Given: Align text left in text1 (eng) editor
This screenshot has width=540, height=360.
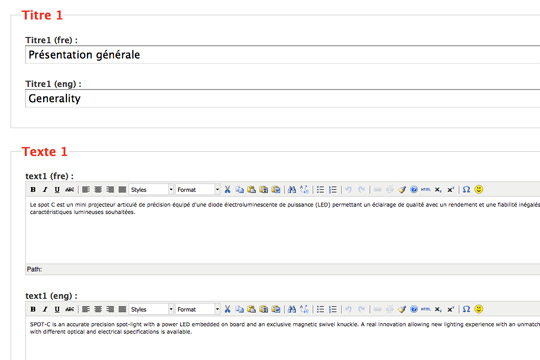Looking at the screenshot, I should click(86, 309).
